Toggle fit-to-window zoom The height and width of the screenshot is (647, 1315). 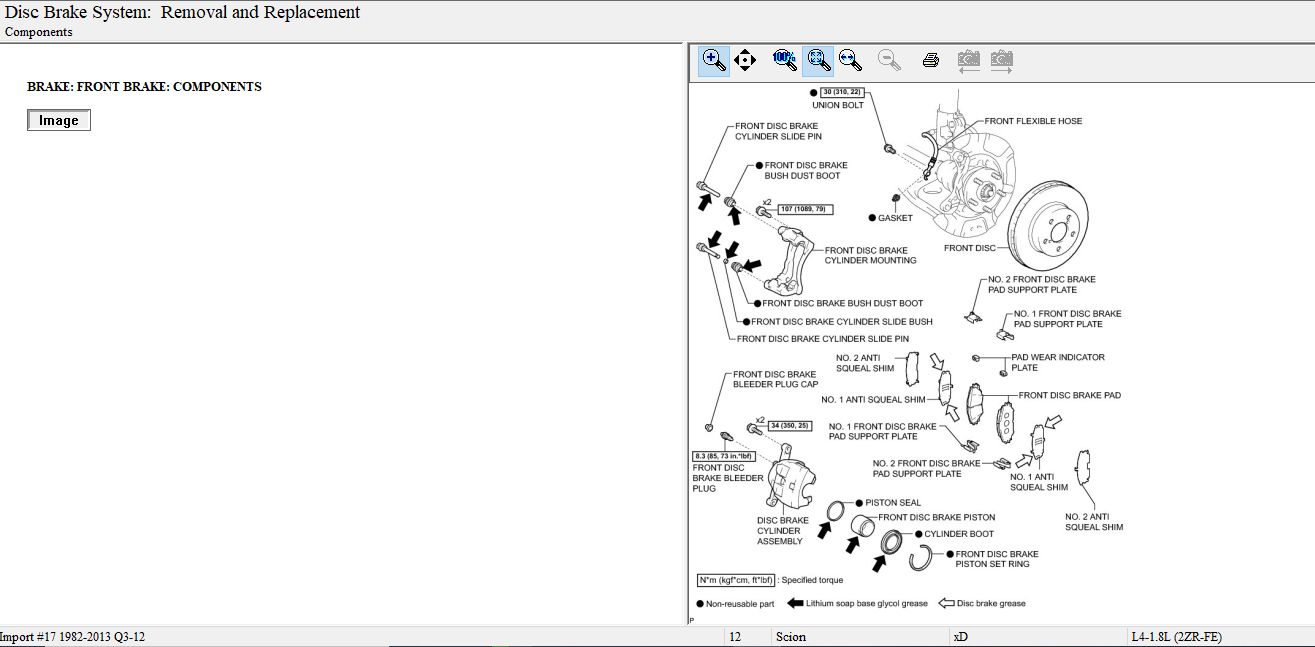[x=818, y=60]
